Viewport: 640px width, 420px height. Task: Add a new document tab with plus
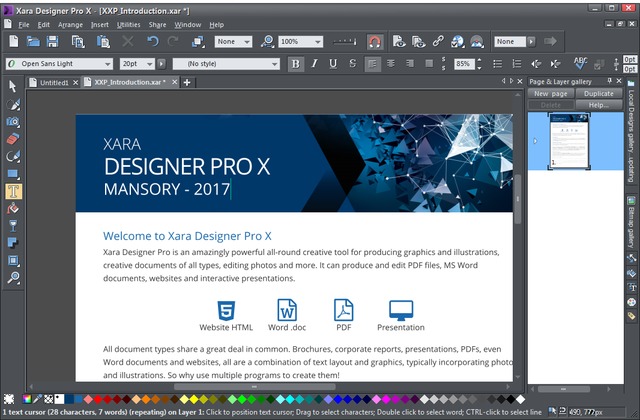click(x=187, y=82)
